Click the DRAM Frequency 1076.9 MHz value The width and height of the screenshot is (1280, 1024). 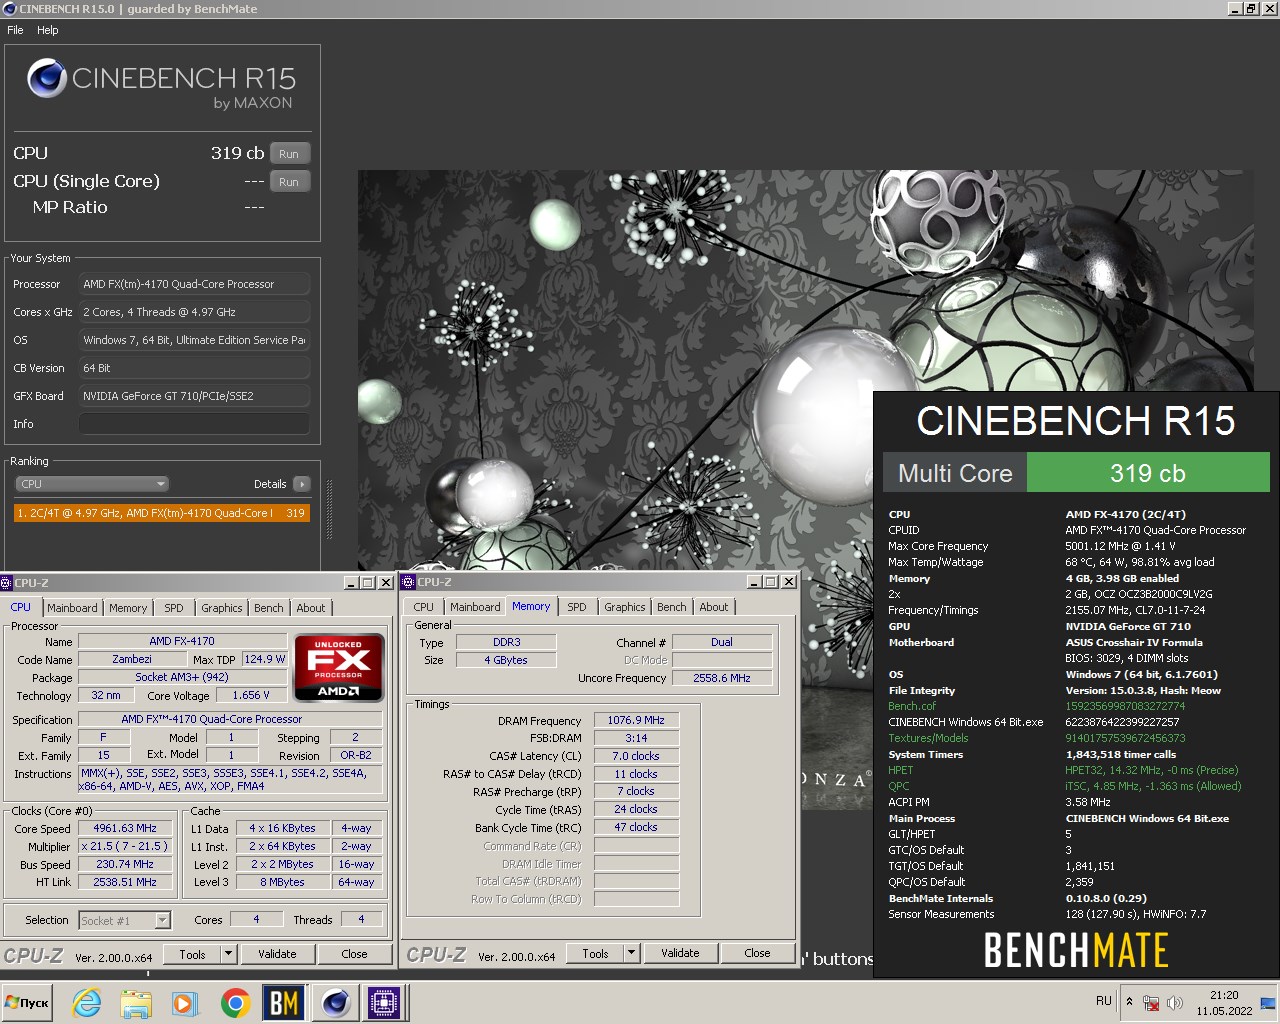636,720
